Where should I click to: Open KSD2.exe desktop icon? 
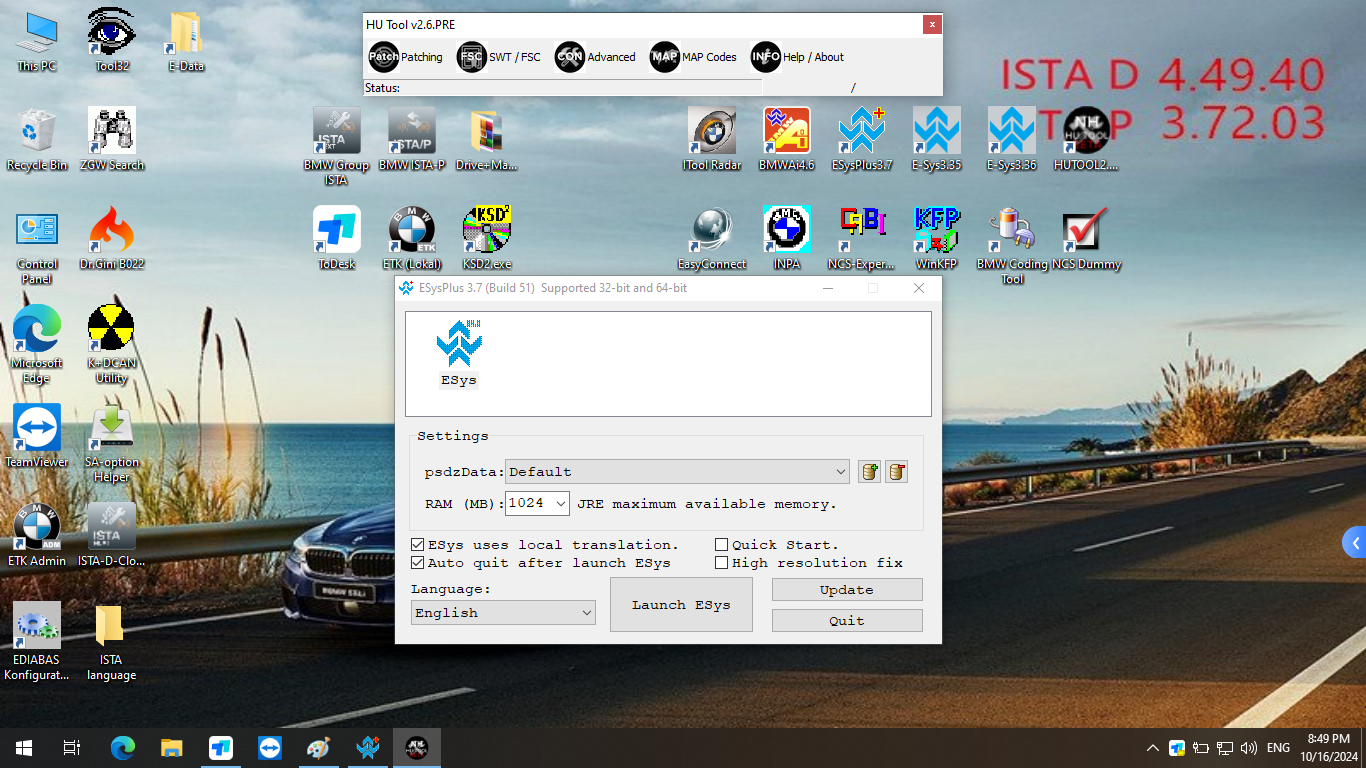(x=487, y=239)
